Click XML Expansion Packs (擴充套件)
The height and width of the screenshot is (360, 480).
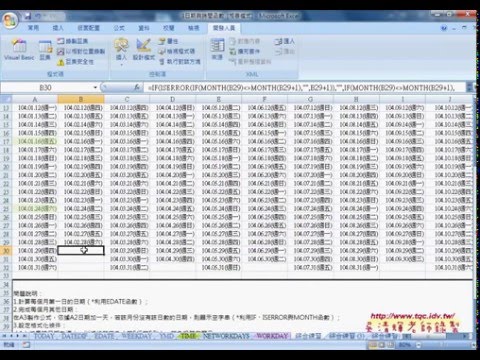click(x=245, y=51)
